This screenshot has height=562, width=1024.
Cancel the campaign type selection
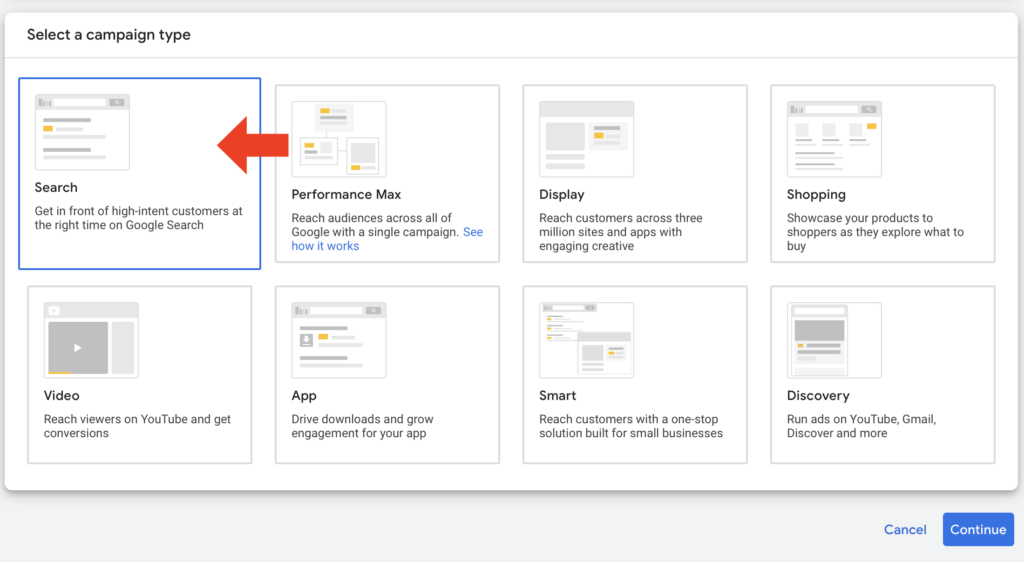click(905, 530)
